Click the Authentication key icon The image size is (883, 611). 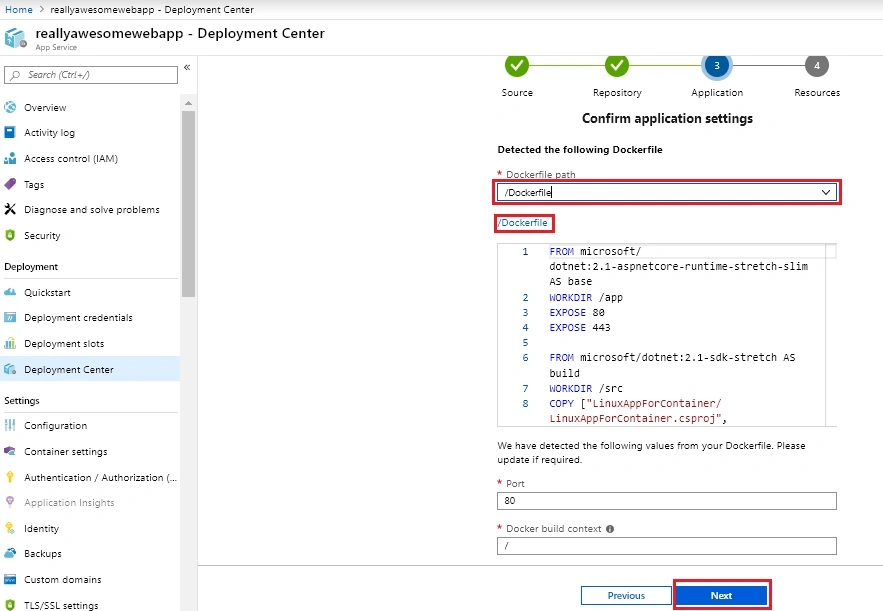point(10,477)
